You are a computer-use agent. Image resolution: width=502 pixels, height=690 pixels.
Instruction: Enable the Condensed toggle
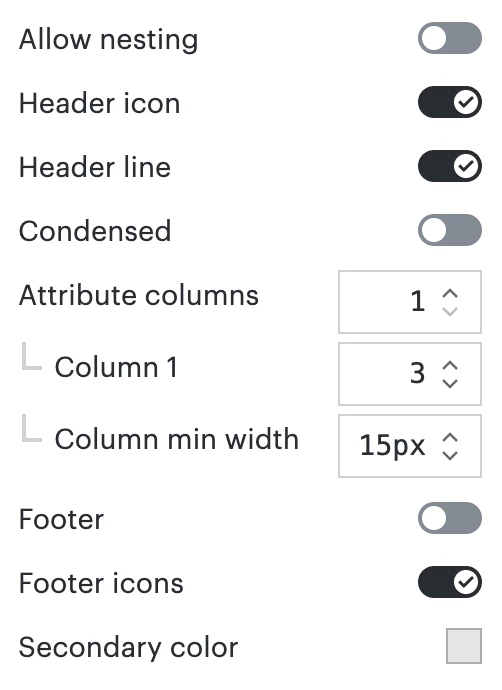(450, 230)
